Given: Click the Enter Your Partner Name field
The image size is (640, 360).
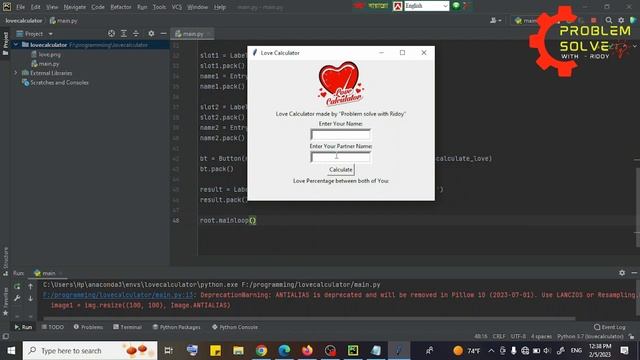Looking at the screenshot, I should coord(340,157).
